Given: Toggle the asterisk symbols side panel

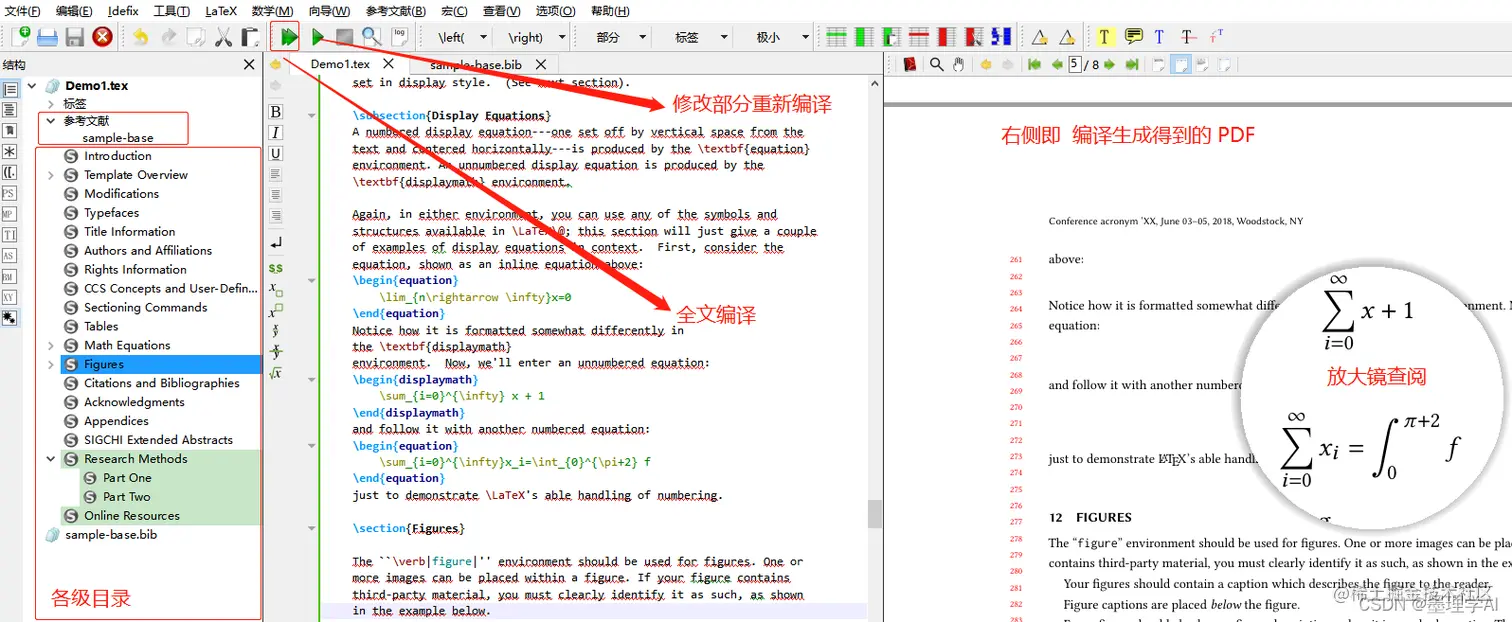Looking at the screenshot, I should tap(10, 152).
